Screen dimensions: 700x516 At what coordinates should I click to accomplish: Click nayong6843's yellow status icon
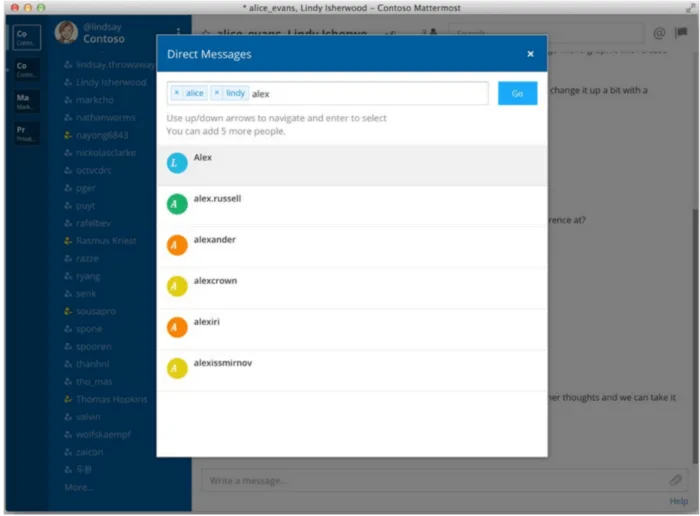click(68, 135)
